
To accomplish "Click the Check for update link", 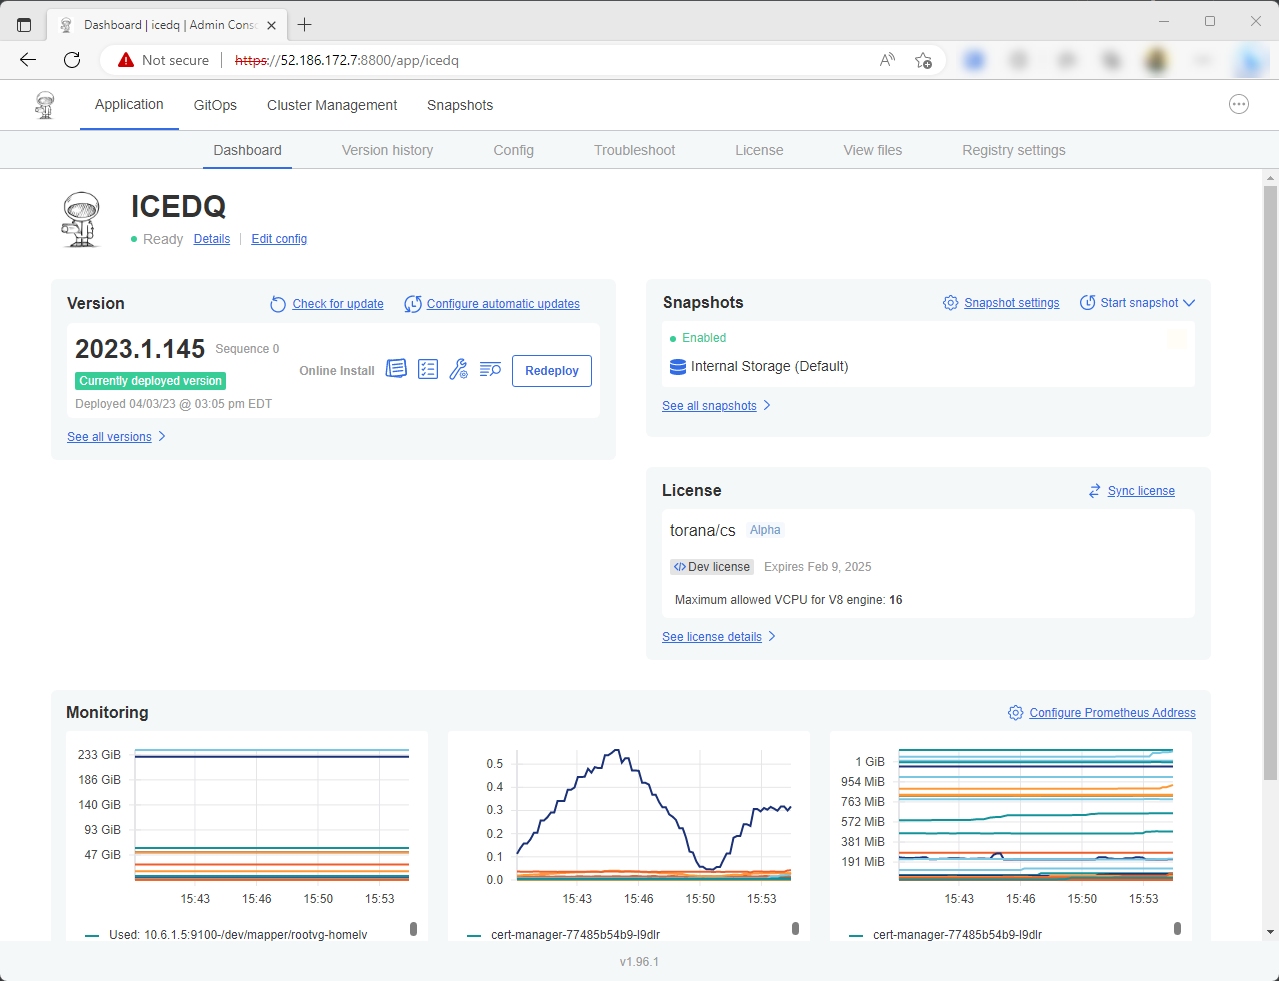I will [338, 304].
